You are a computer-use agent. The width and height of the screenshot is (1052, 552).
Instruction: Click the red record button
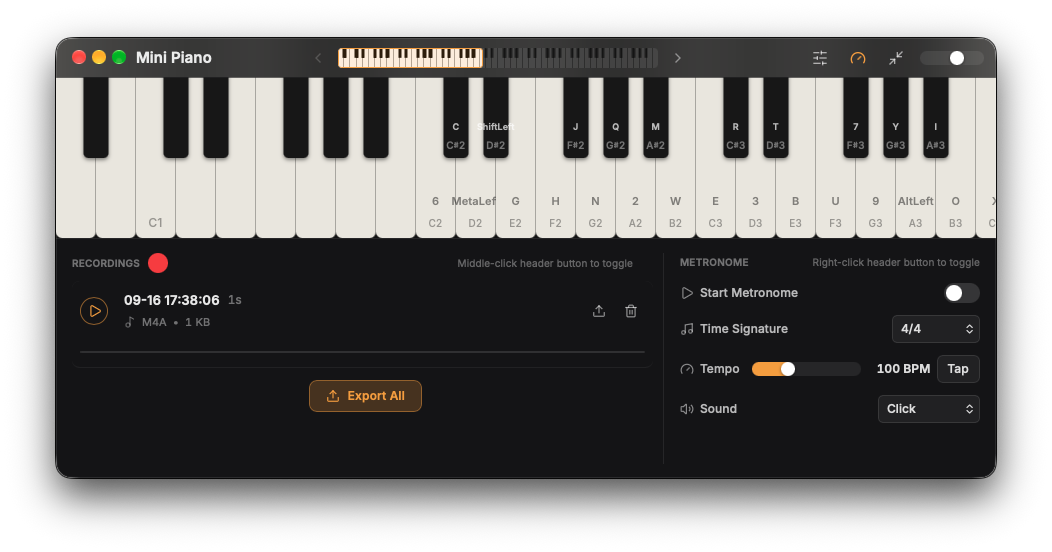click(x=158, y=263)
